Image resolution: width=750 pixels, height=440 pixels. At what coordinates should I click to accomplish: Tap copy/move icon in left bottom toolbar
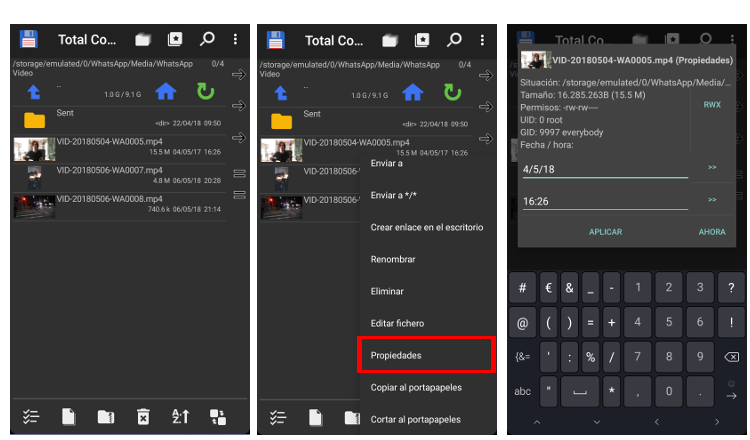(x=218, y=417)
